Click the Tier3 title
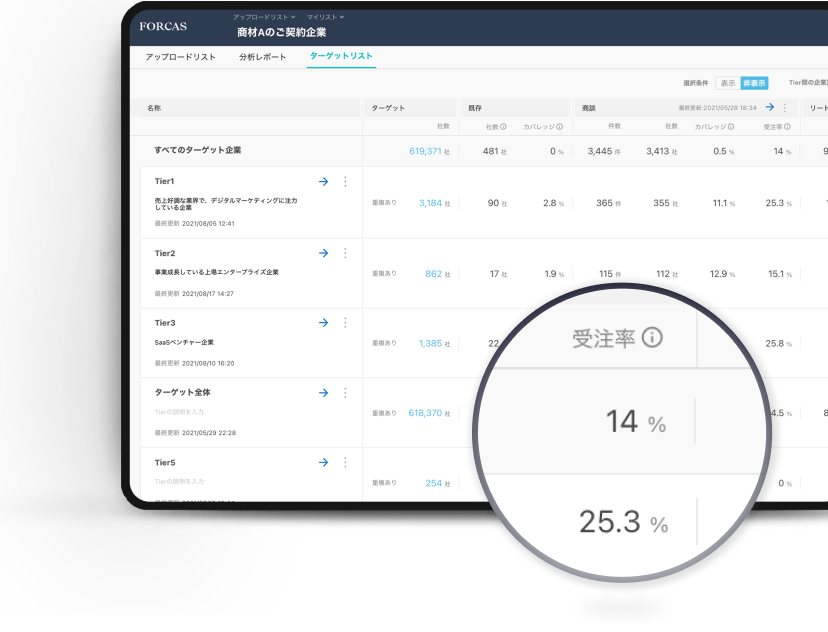The width and height of the screenshot is (828, 632). pos(165,323)
